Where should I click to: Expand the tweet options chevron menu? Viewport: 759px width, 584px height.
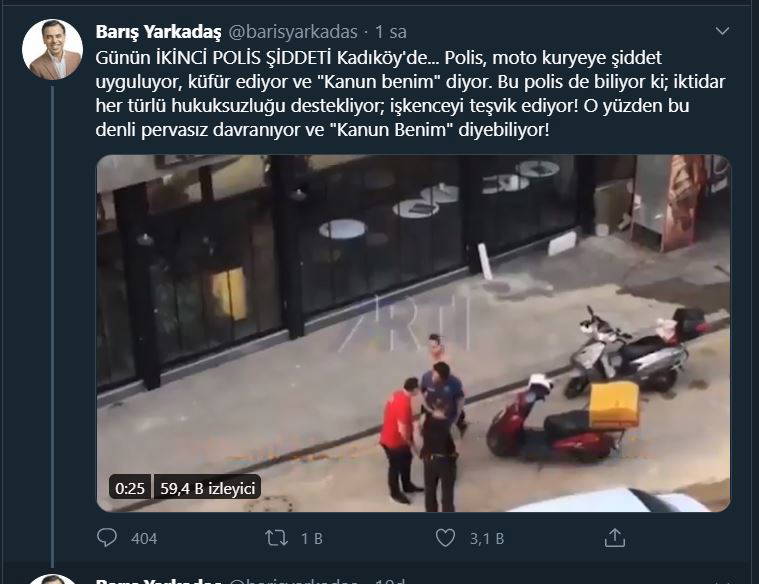point(722,31)
